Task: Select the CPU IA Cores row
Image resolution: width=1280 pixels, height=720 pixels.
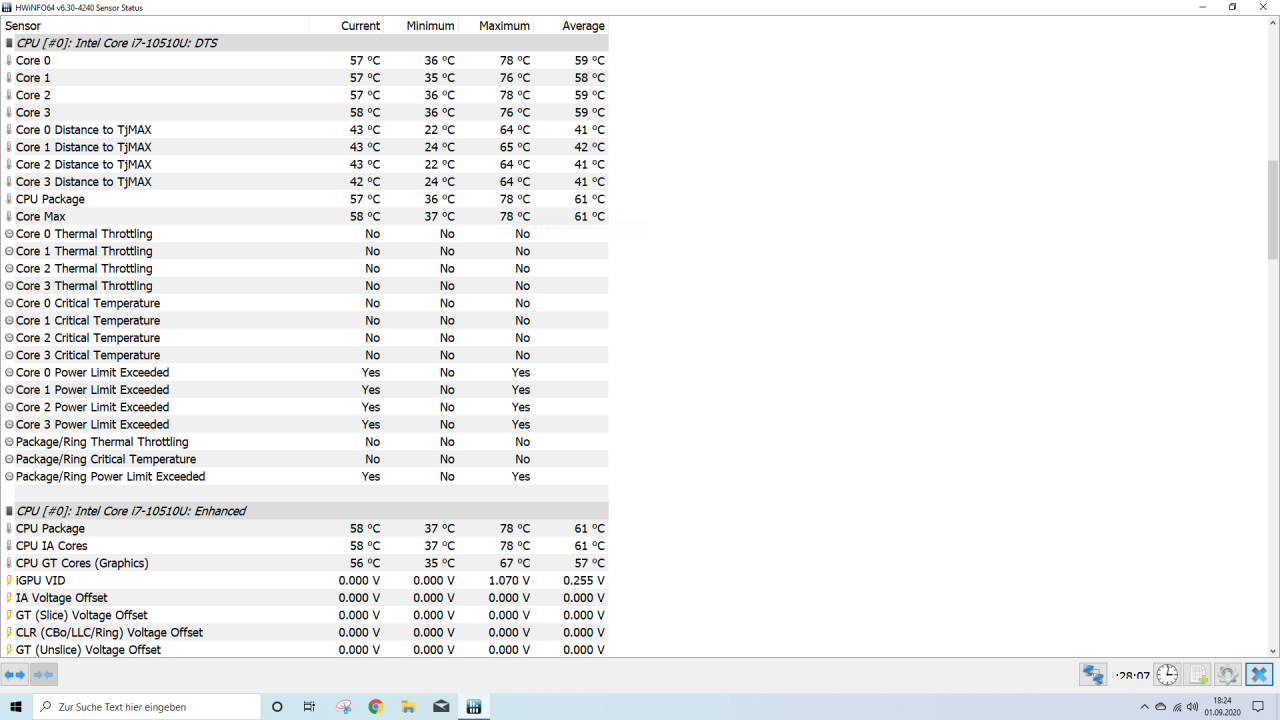Action: [x=304, y=546]
